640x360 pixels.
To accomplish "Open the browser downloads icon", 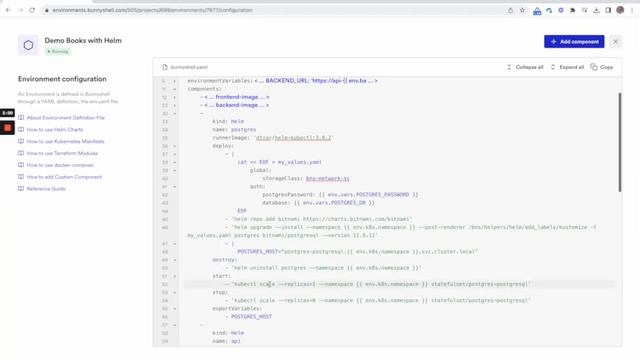I will 596,10.
